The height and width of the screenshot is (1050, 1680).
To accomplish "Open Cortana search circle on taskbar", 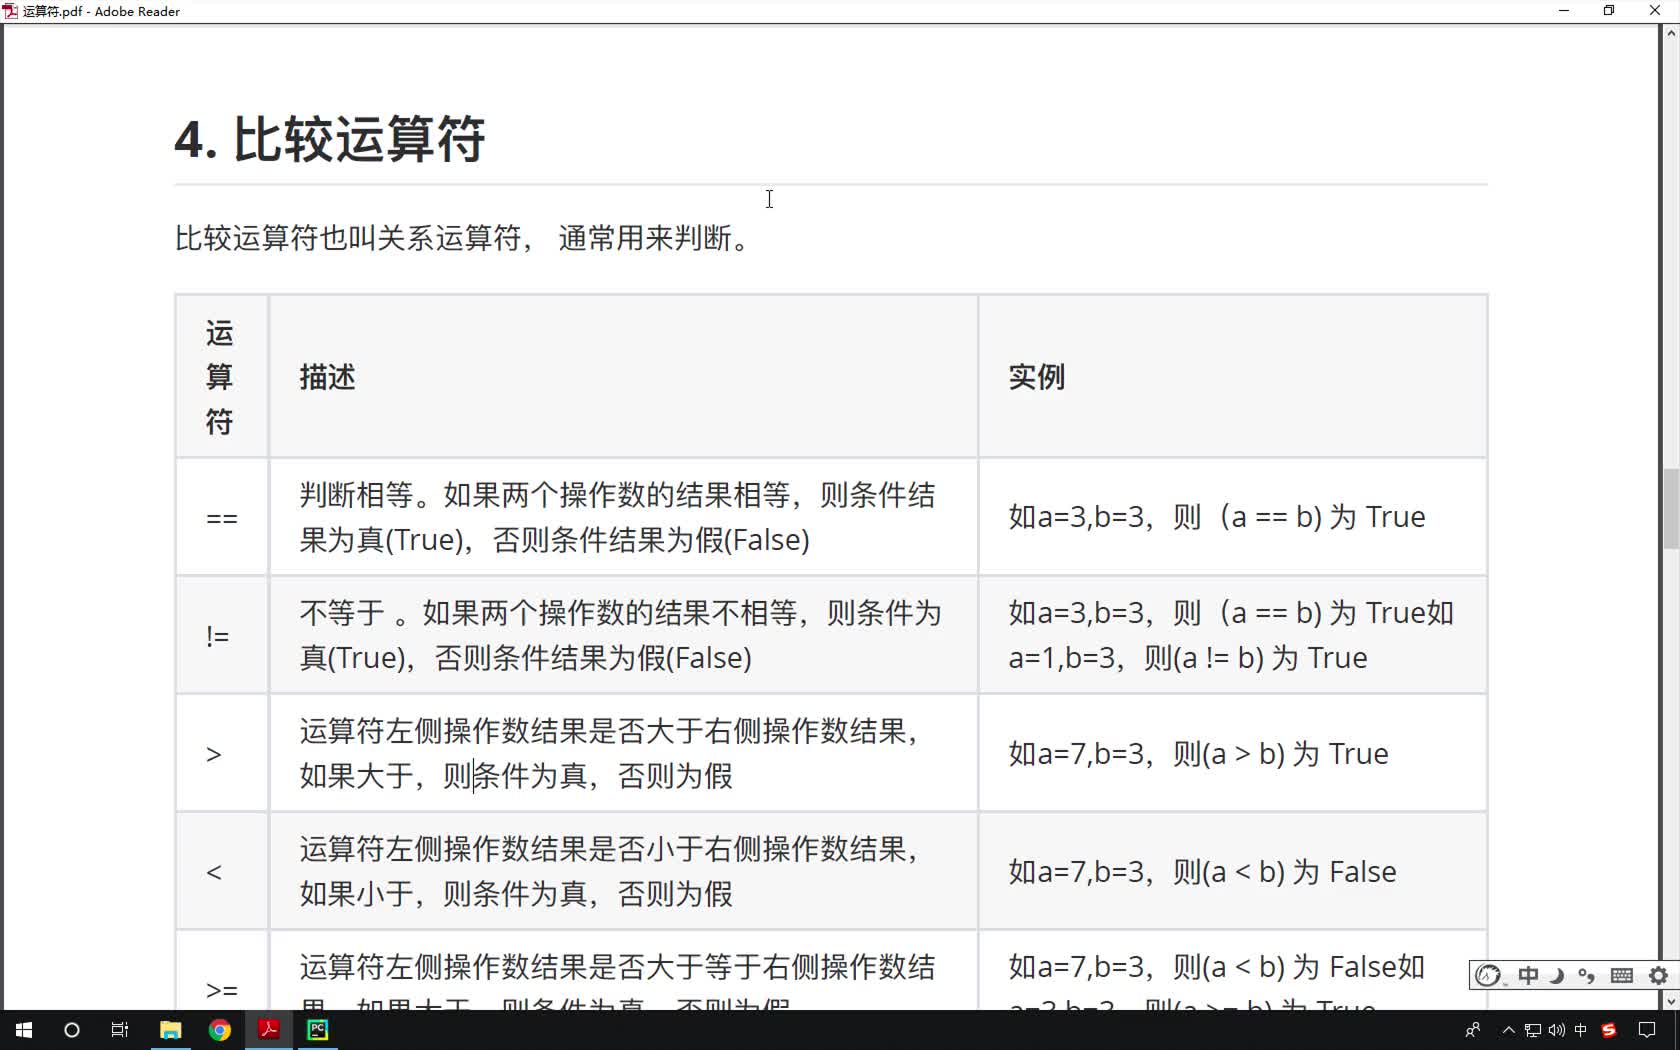I will click(x=72, y=1030).
